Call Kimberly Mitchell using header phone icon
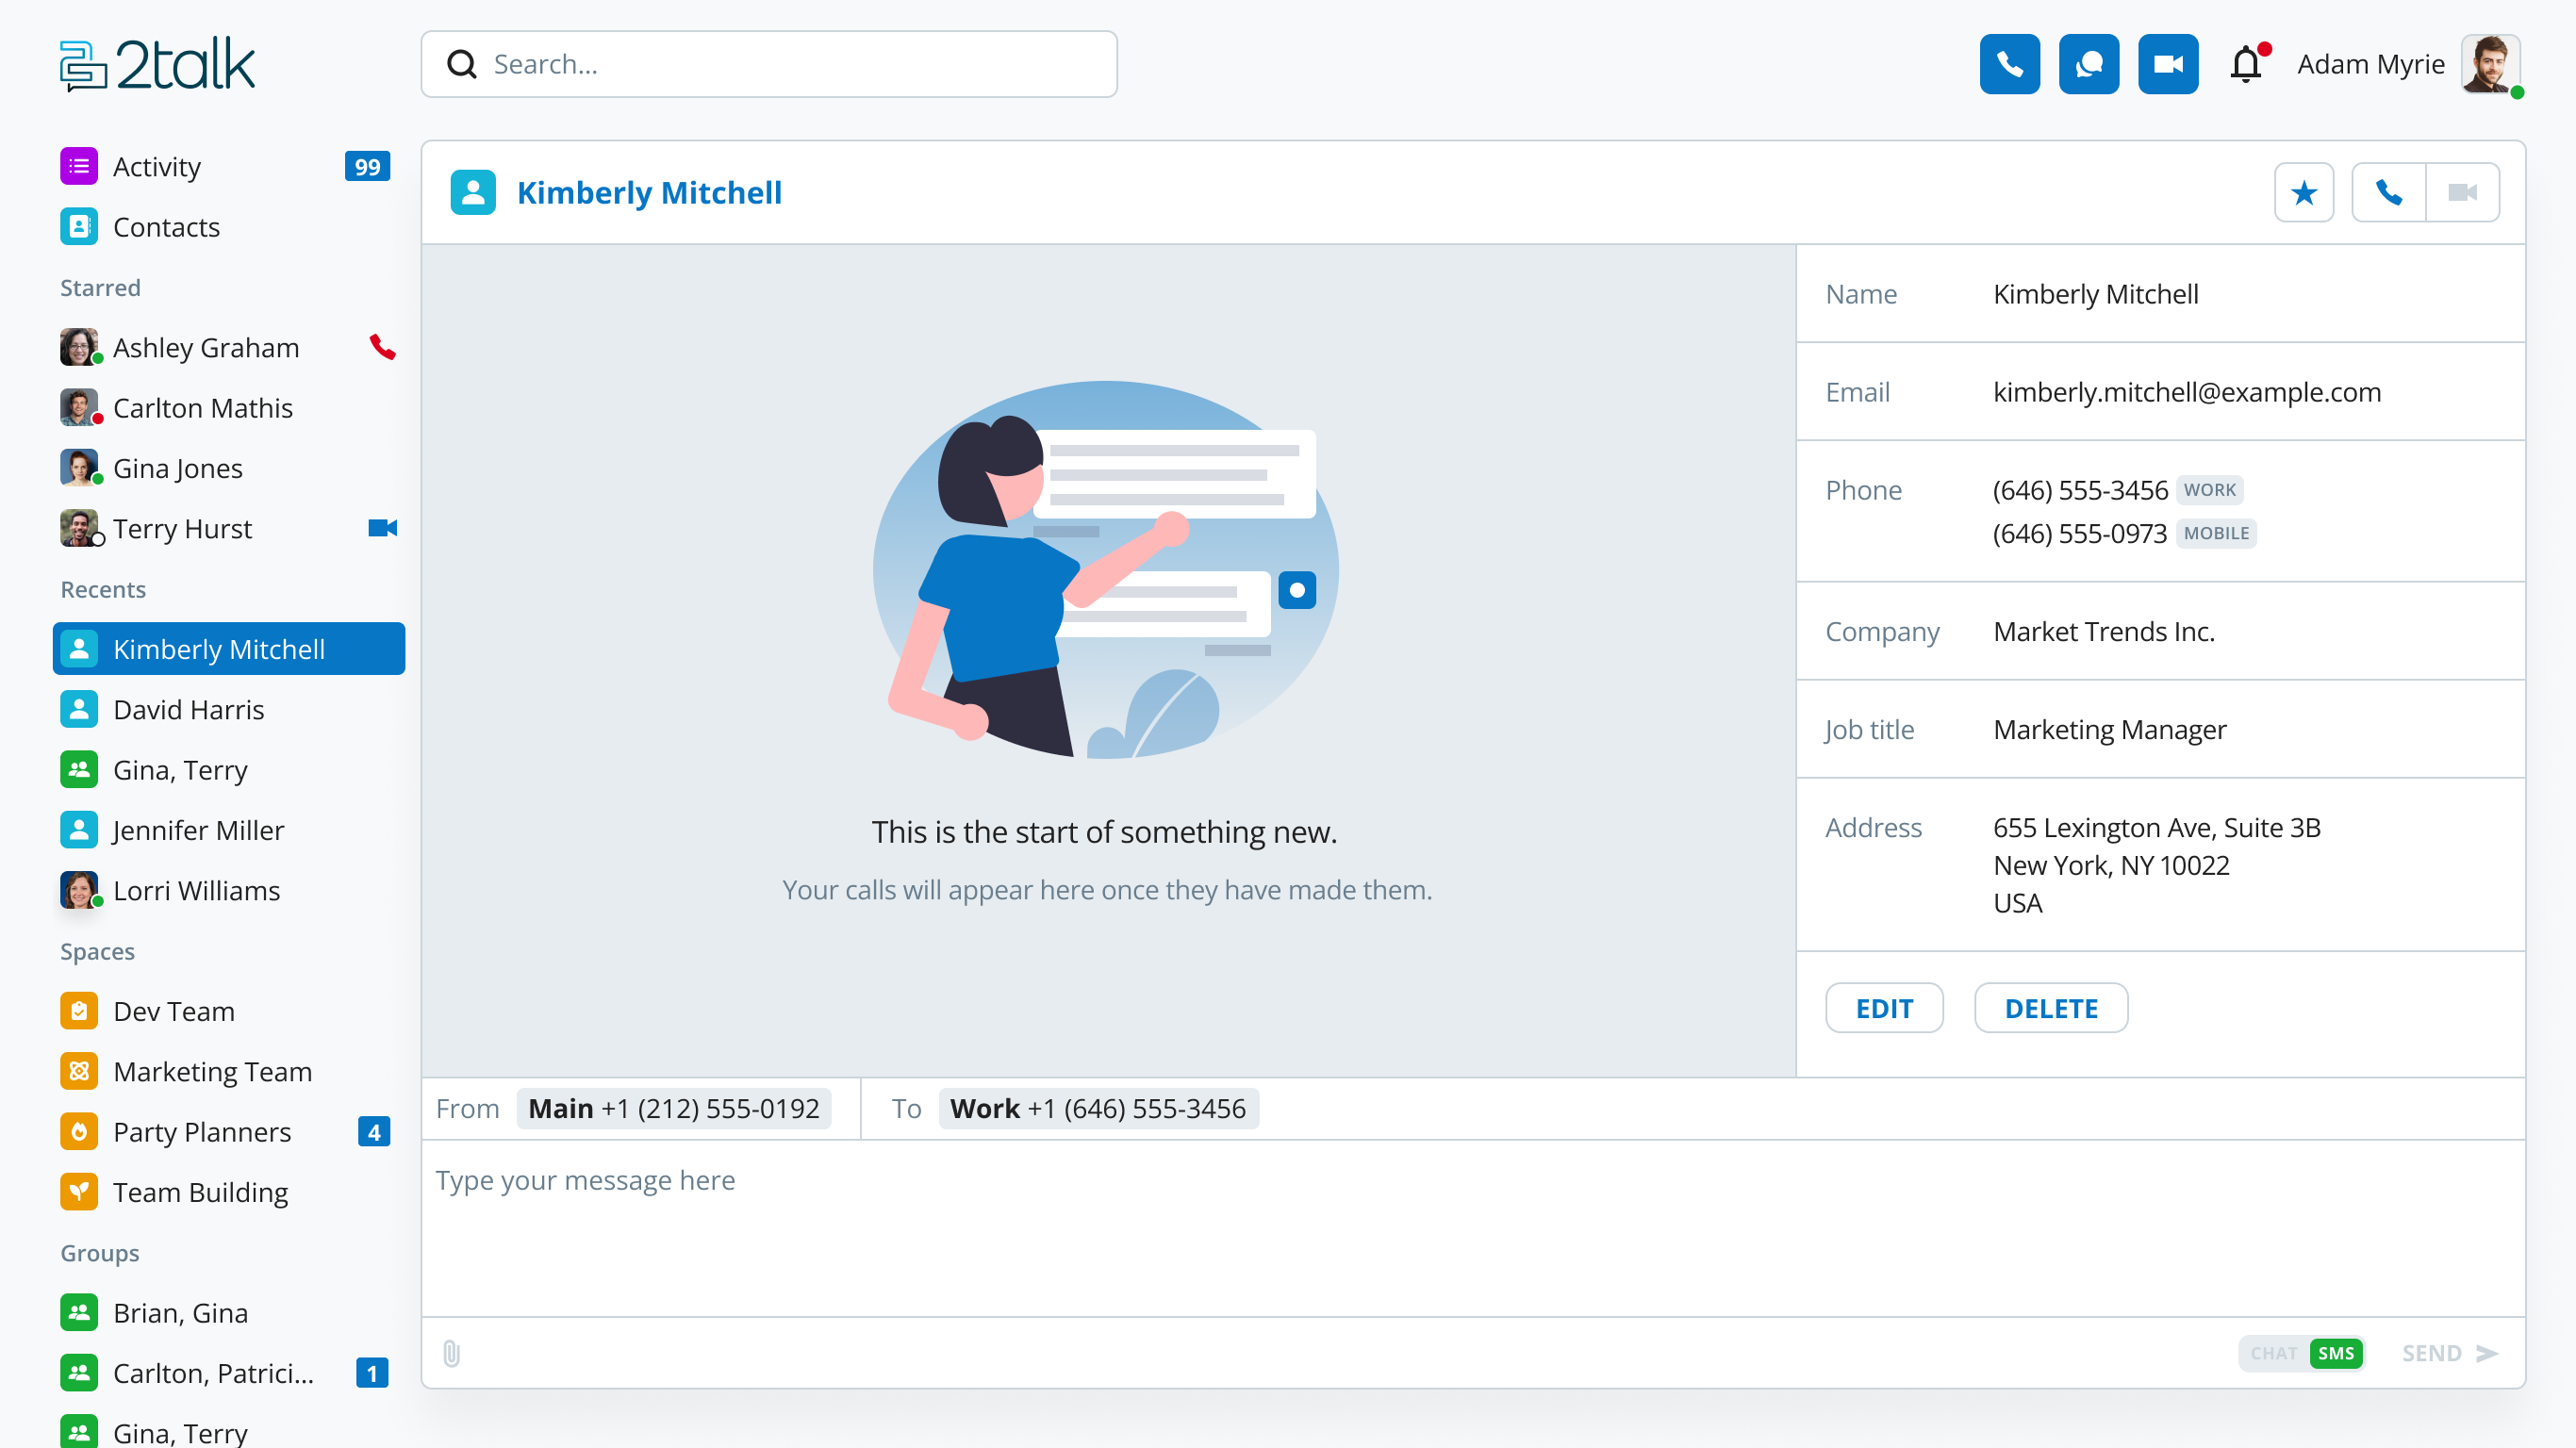2576x1448 pixels. [x=2388, y=192]
